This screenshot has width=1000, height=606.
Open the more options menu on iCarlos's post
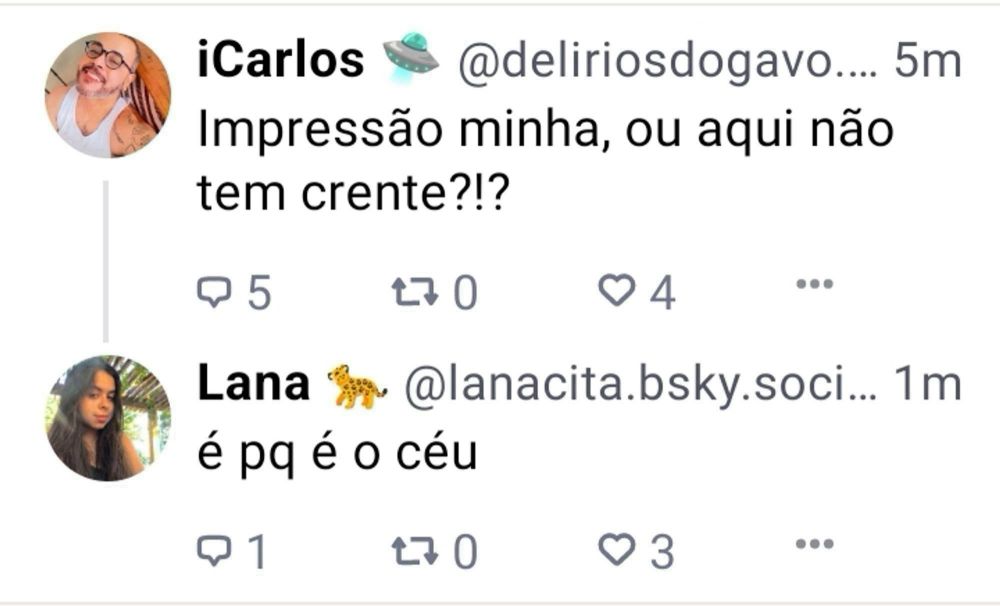tap(814, 284)
